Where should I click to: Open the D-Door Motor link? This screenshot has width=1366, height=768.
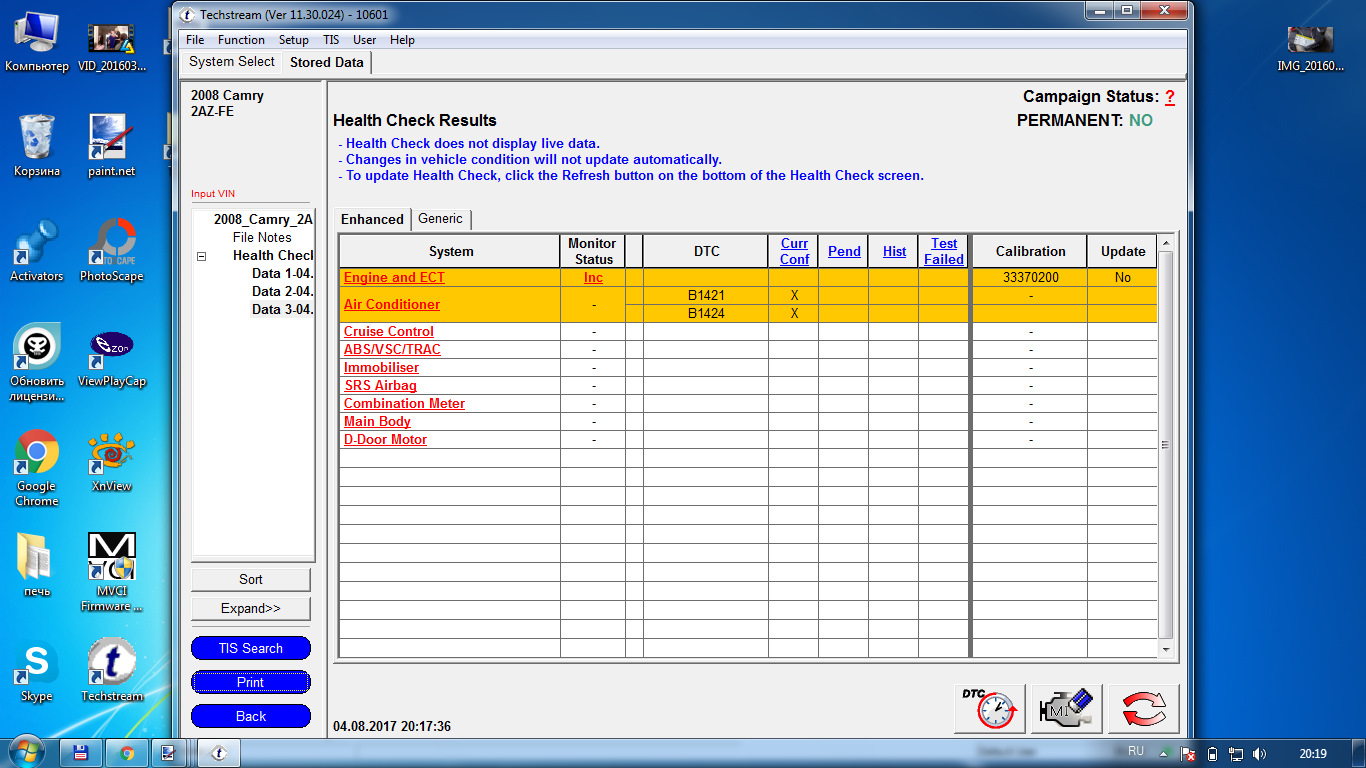click(x=385, y=439)
